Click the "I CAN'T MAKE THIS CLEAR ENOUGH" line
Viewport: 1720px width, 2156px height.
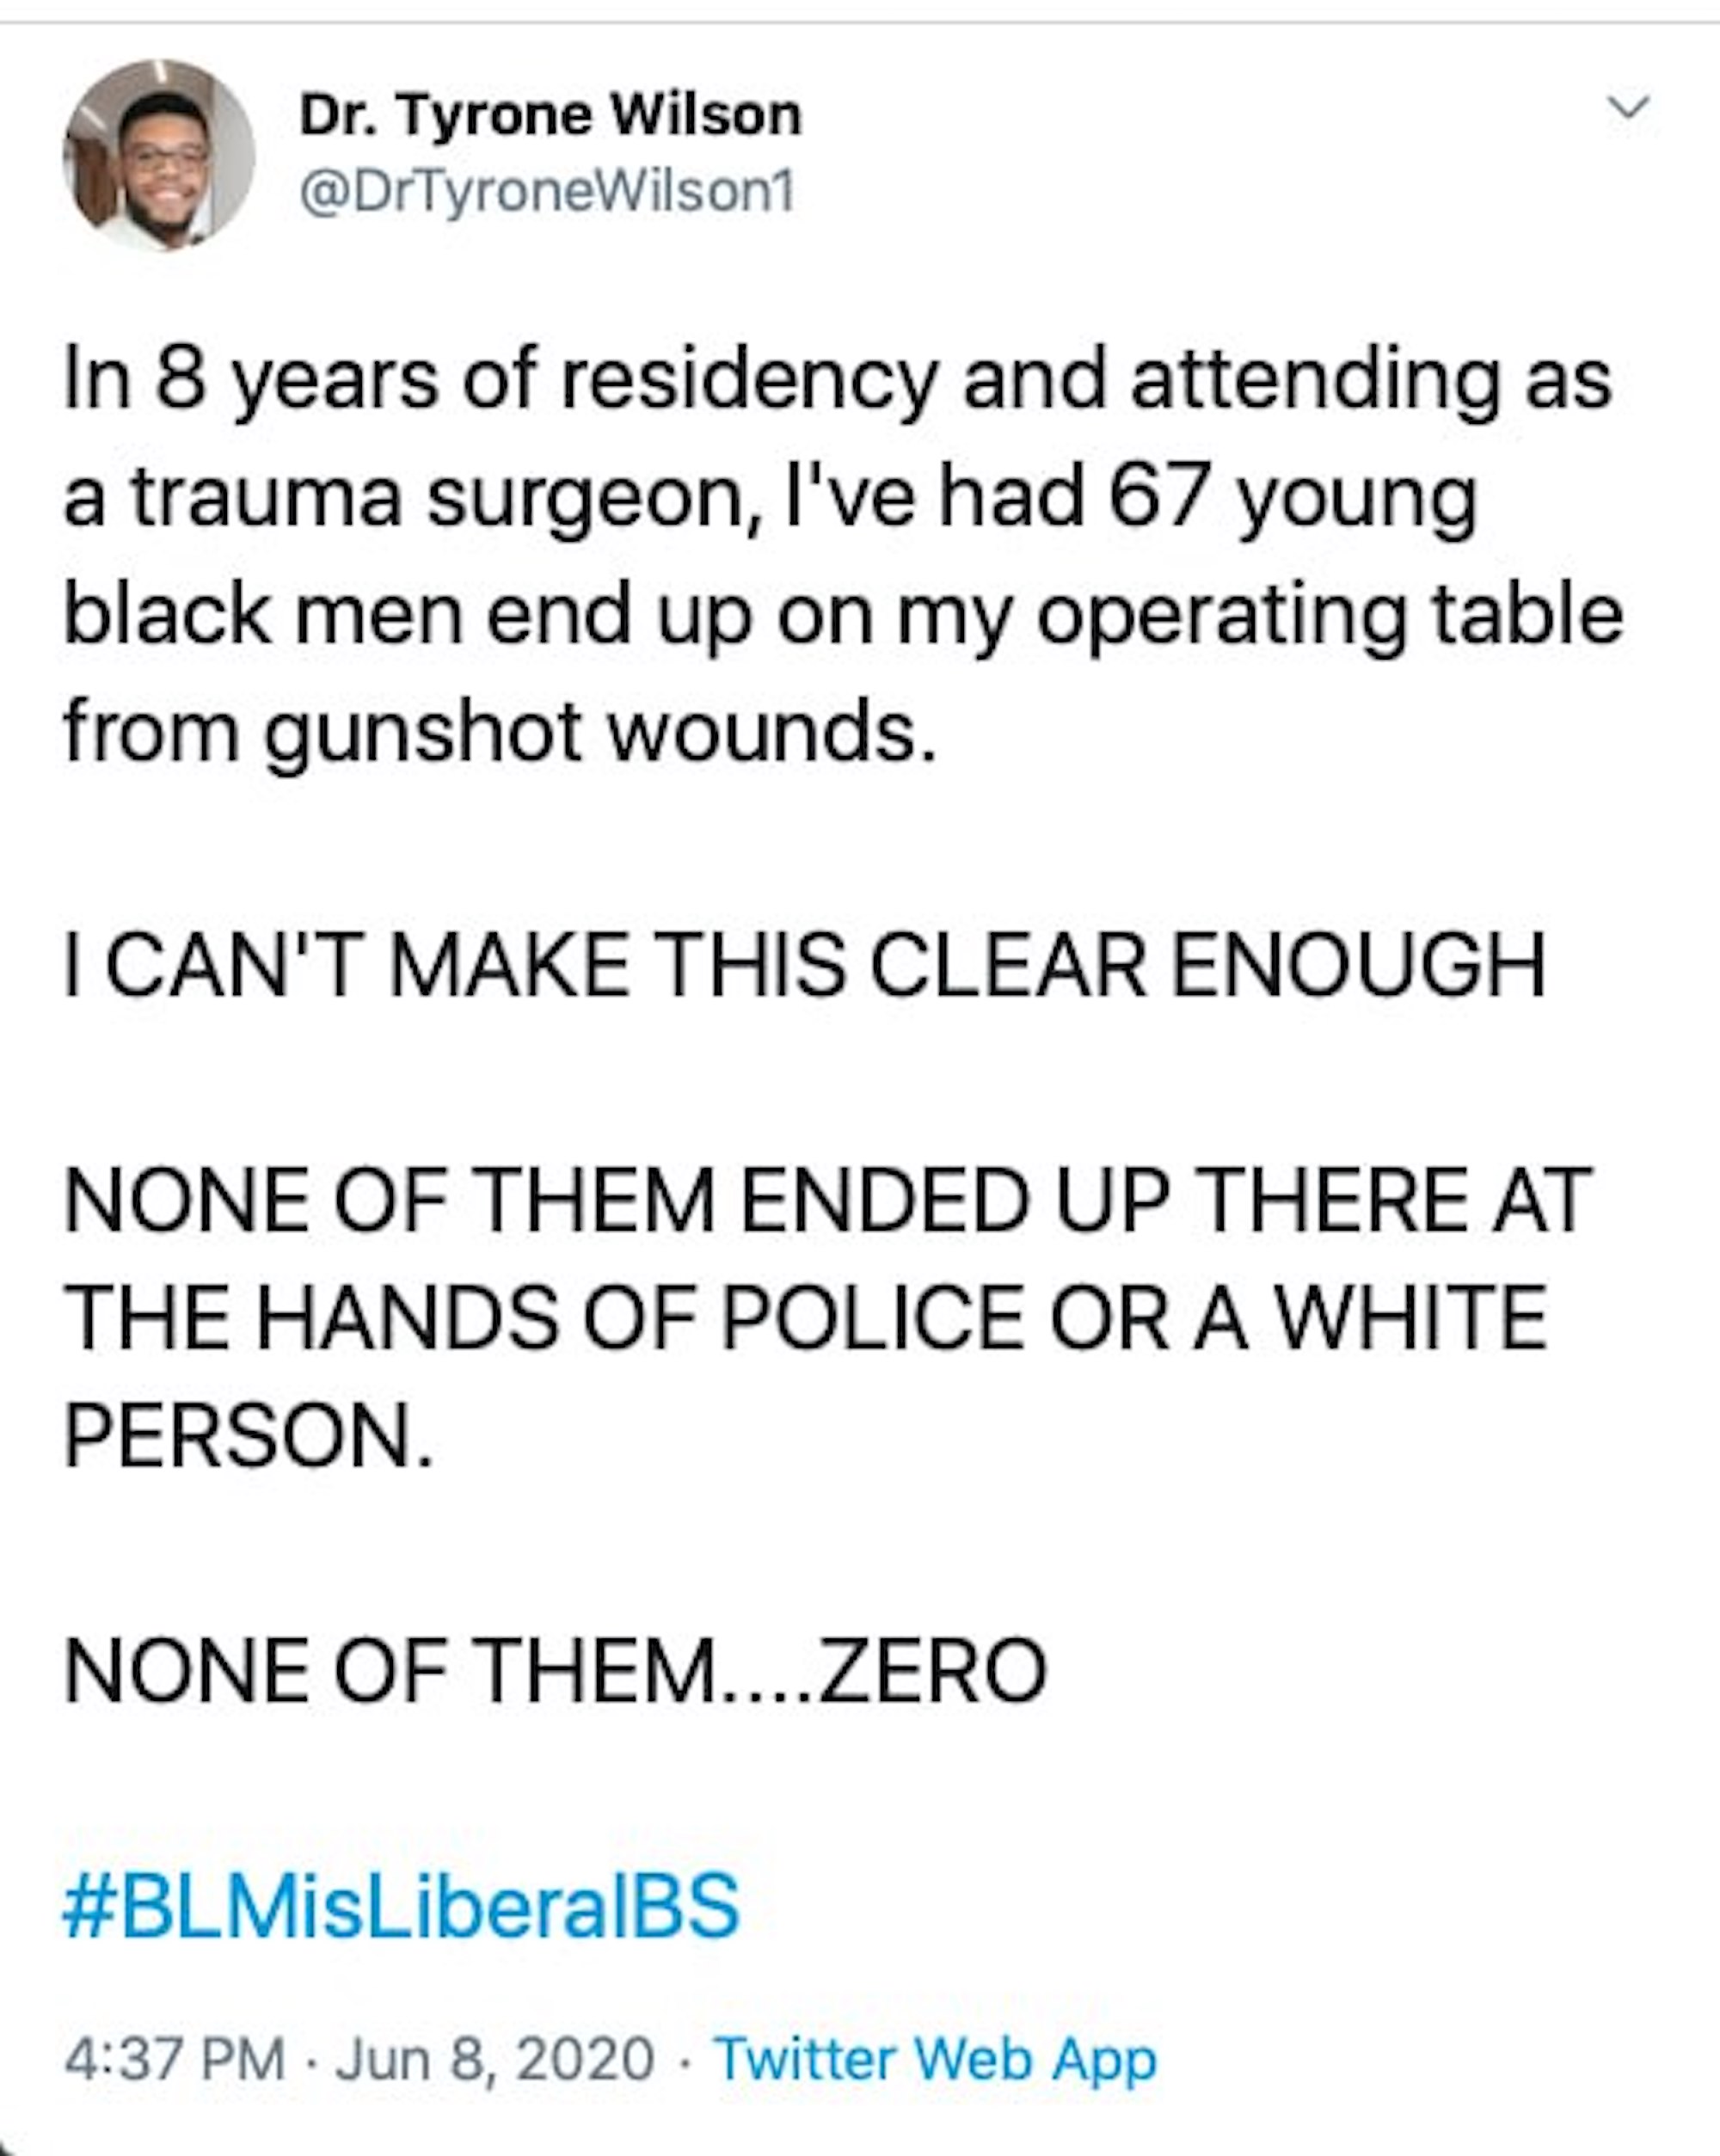pos(805,967)
